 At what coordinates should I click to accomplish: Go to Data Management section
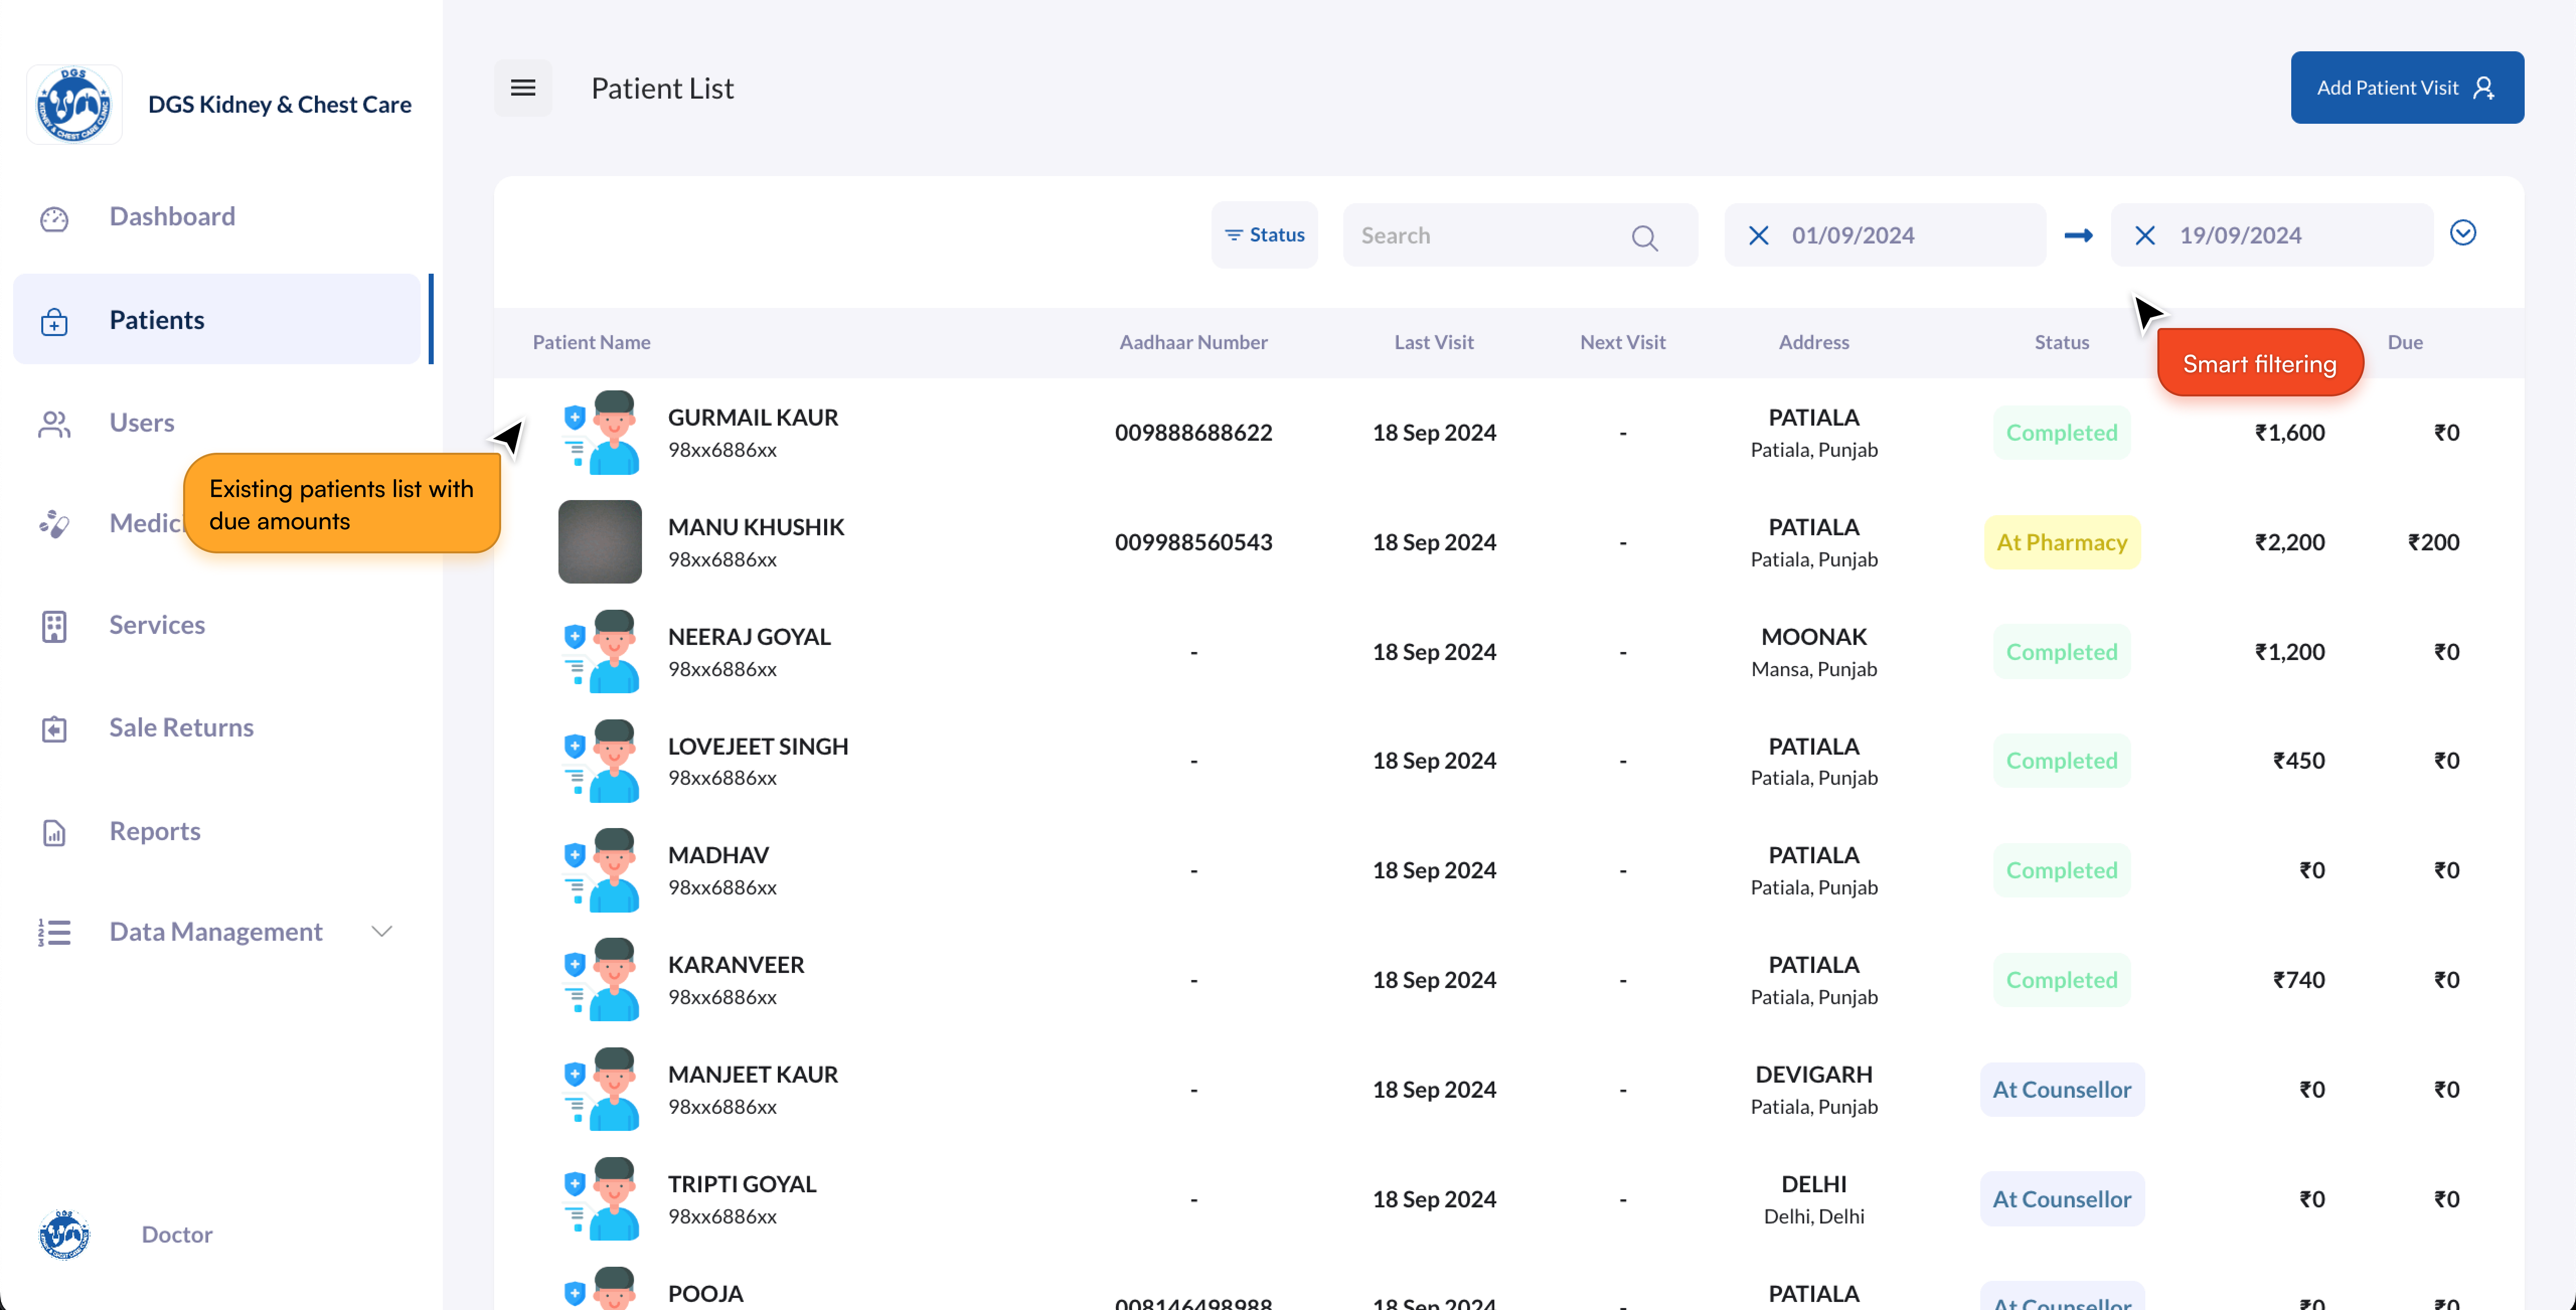pos(215,931)
